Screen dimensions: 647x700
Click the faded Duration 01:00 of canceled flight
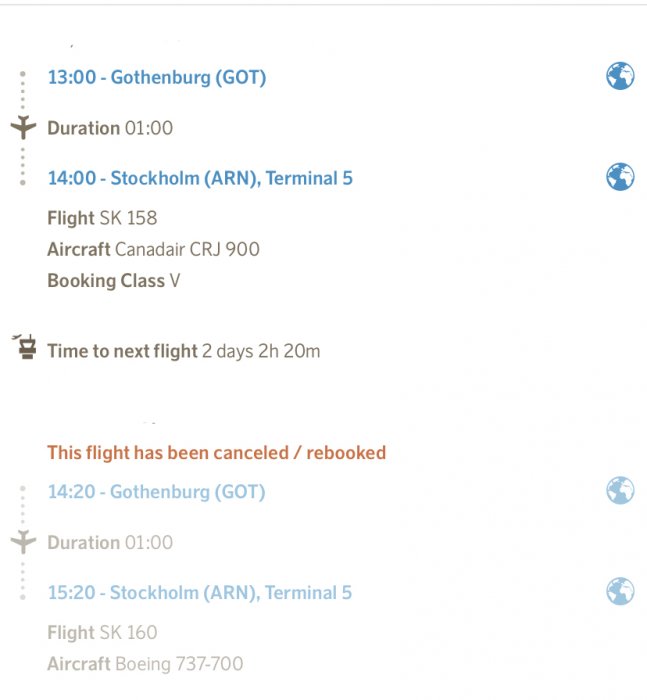pos(110,543)
